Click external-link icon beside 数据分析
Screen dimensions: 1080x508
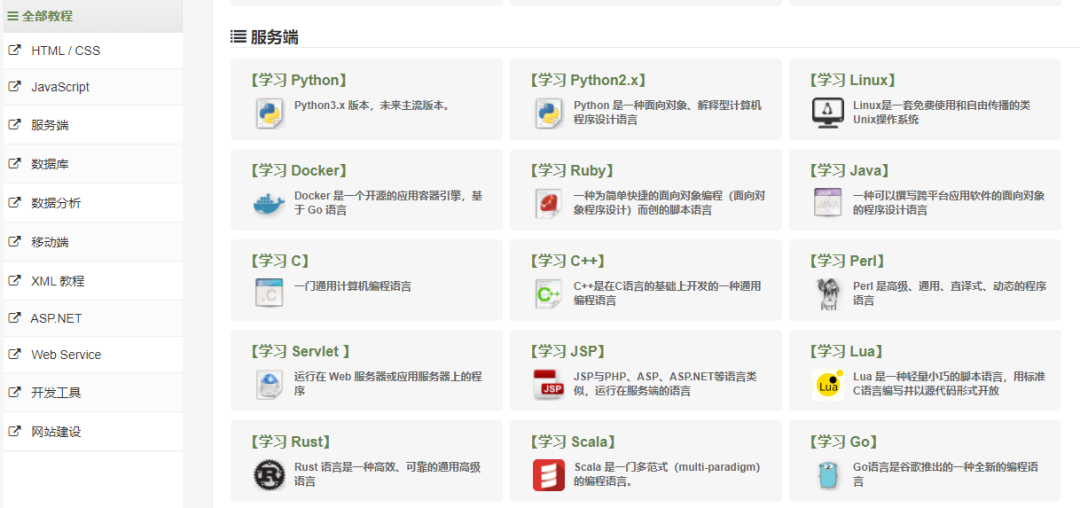pos(14,202)
